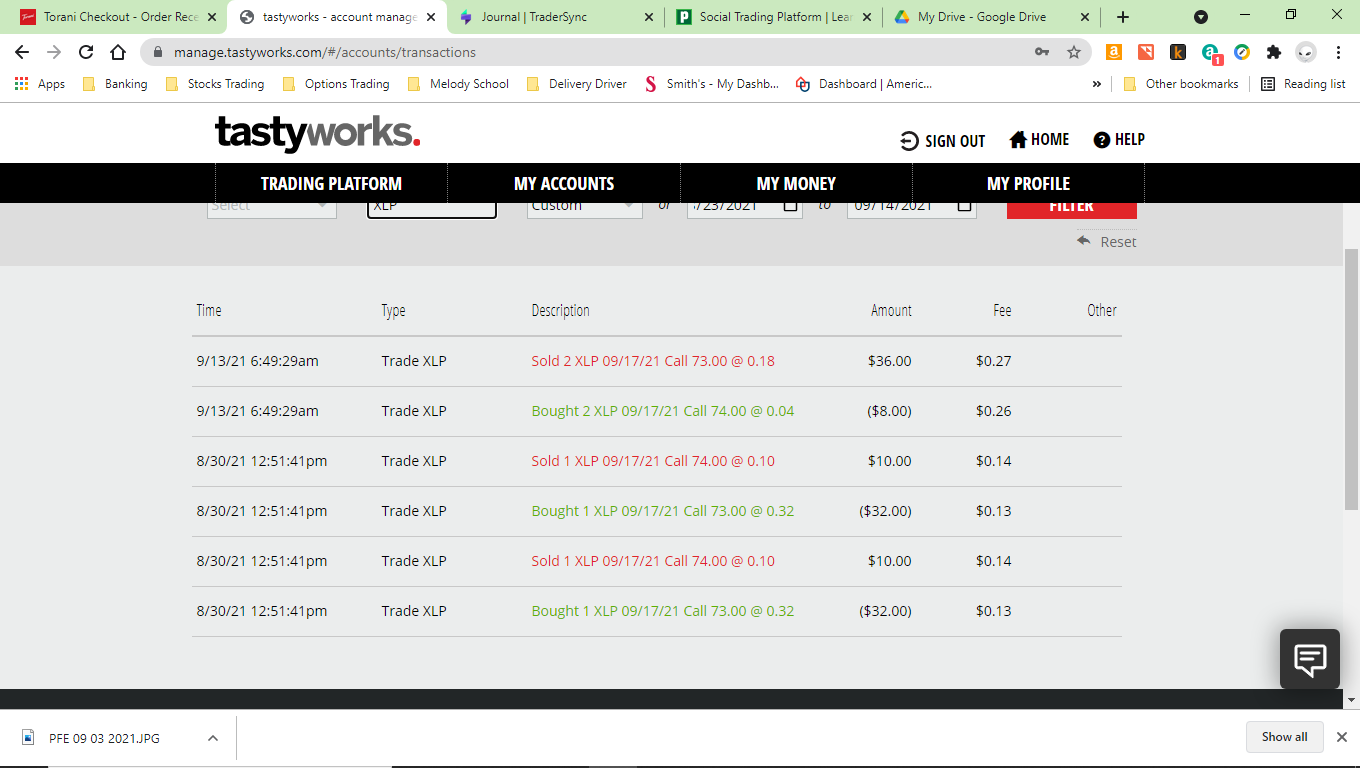Open the Amazon Assistant extension
Image resolution: width=1360 pixels, height=768 pixels.
click(x=1114, y=52)
